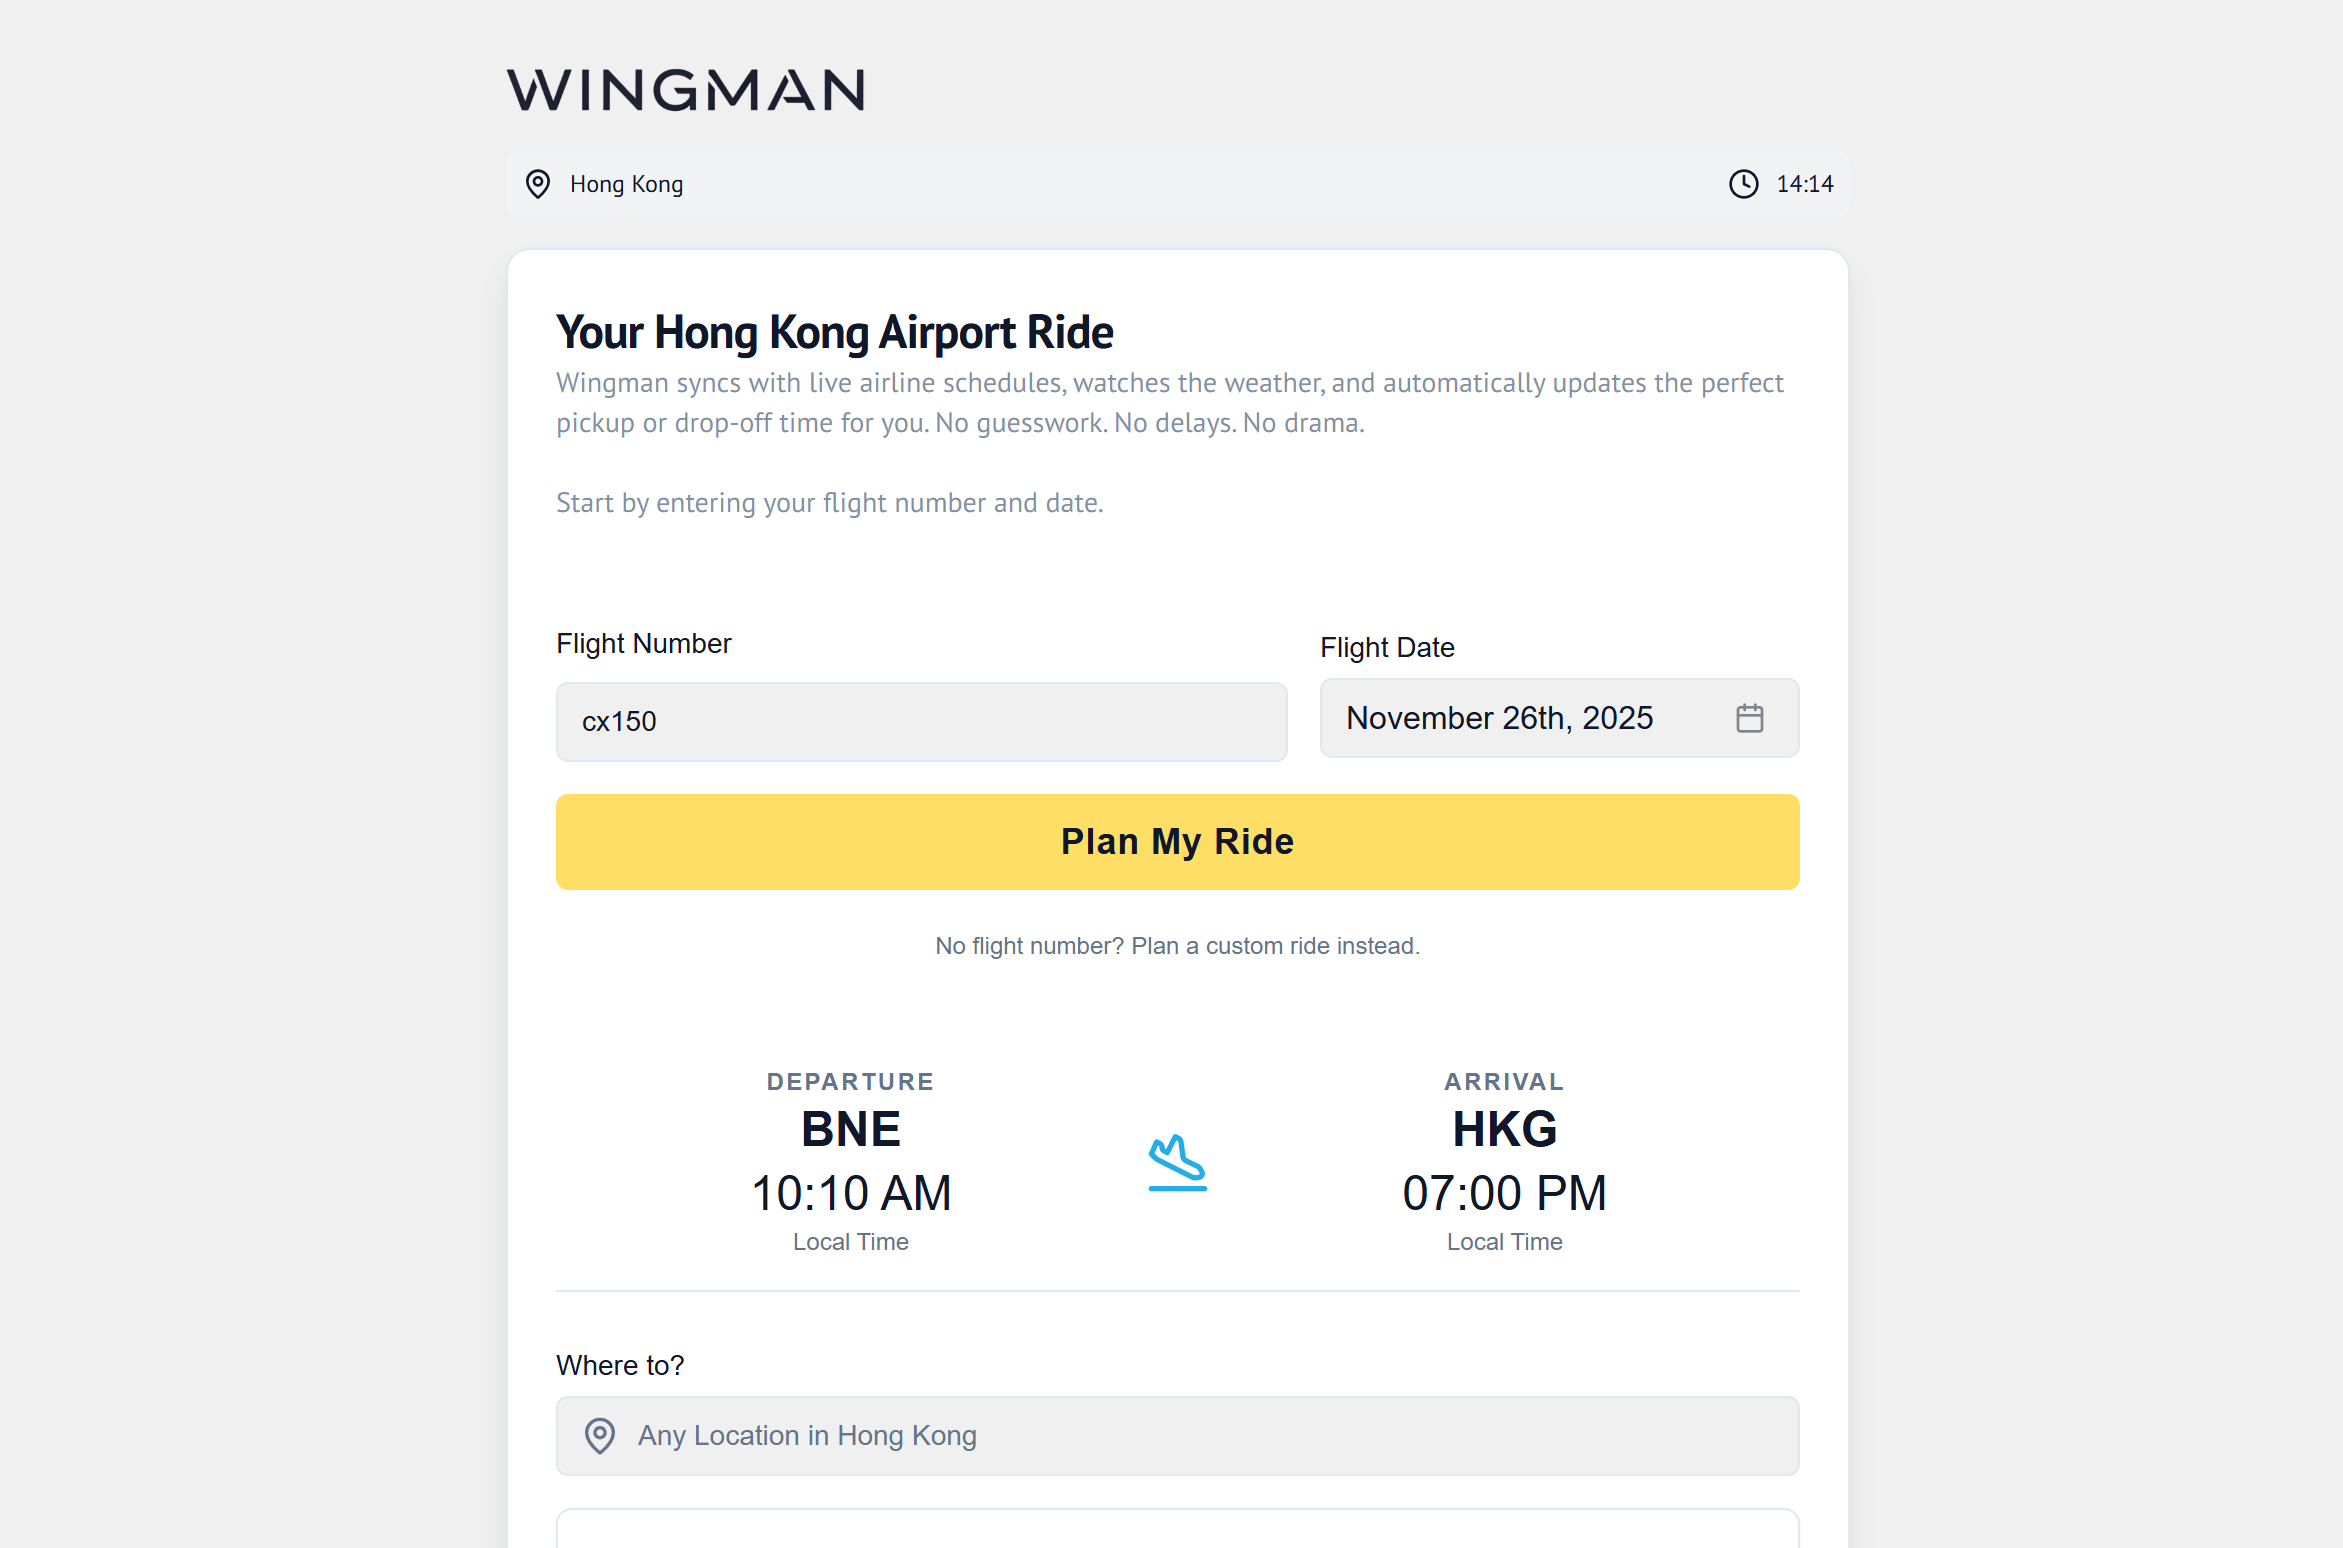
Task: Click the location pin icon next to Hong Kong
Action: [x=538, y=184]
